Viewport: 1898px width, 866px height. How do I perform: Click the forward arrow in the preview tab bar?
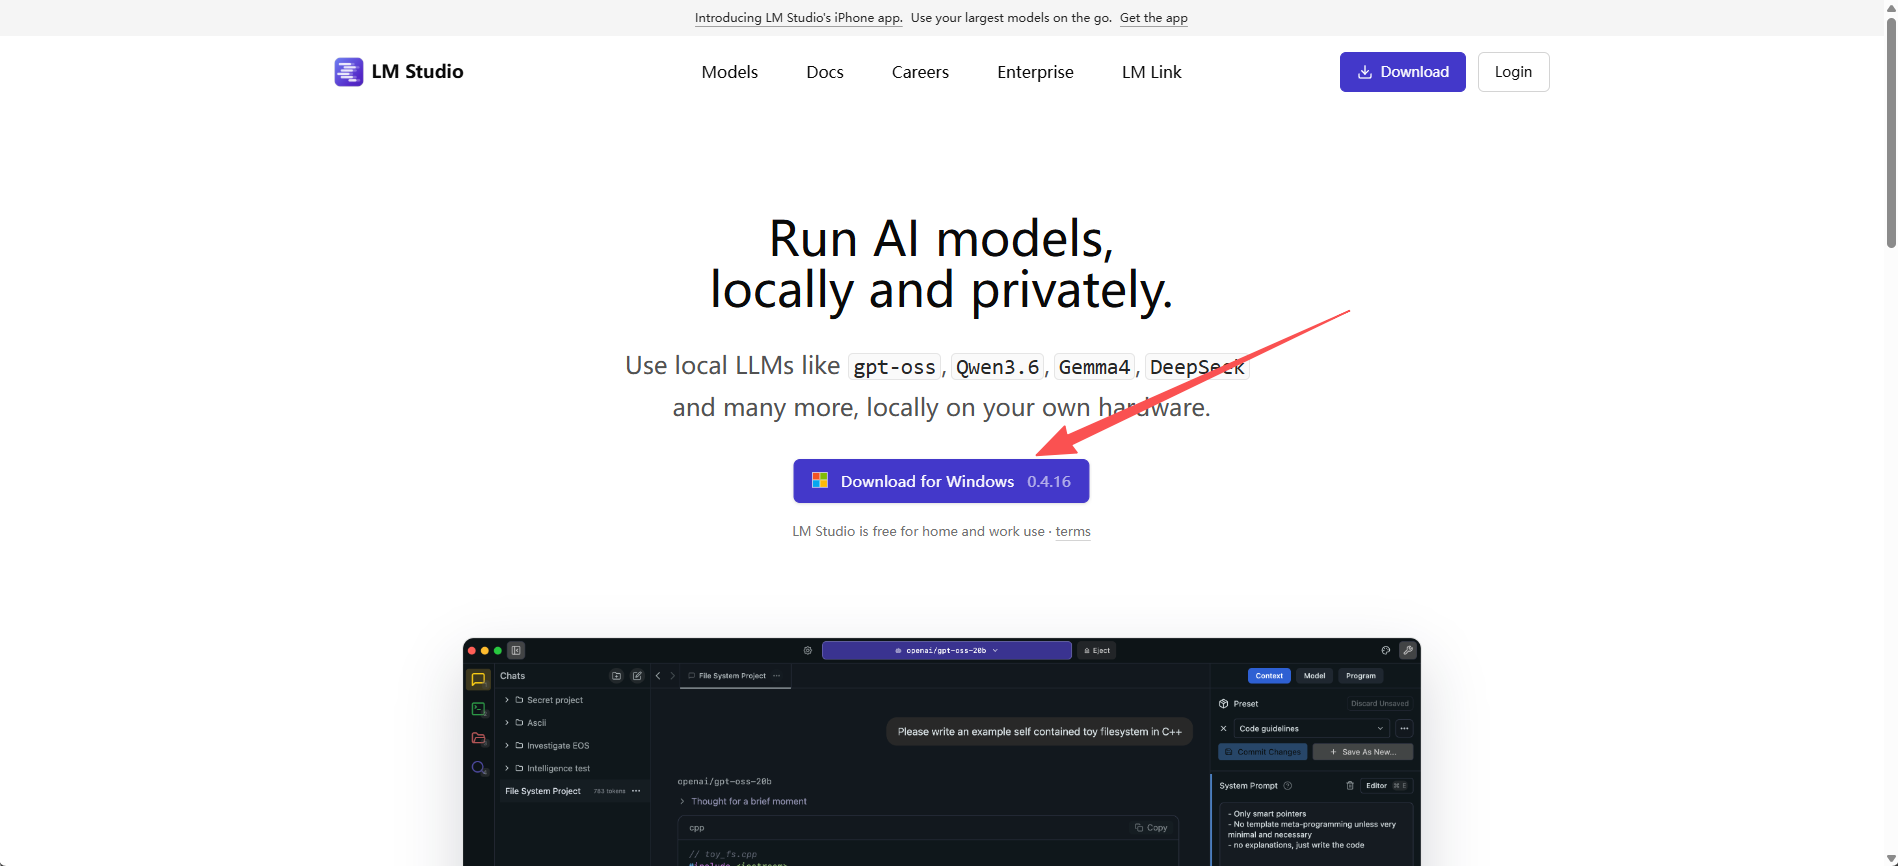(672, 676)
